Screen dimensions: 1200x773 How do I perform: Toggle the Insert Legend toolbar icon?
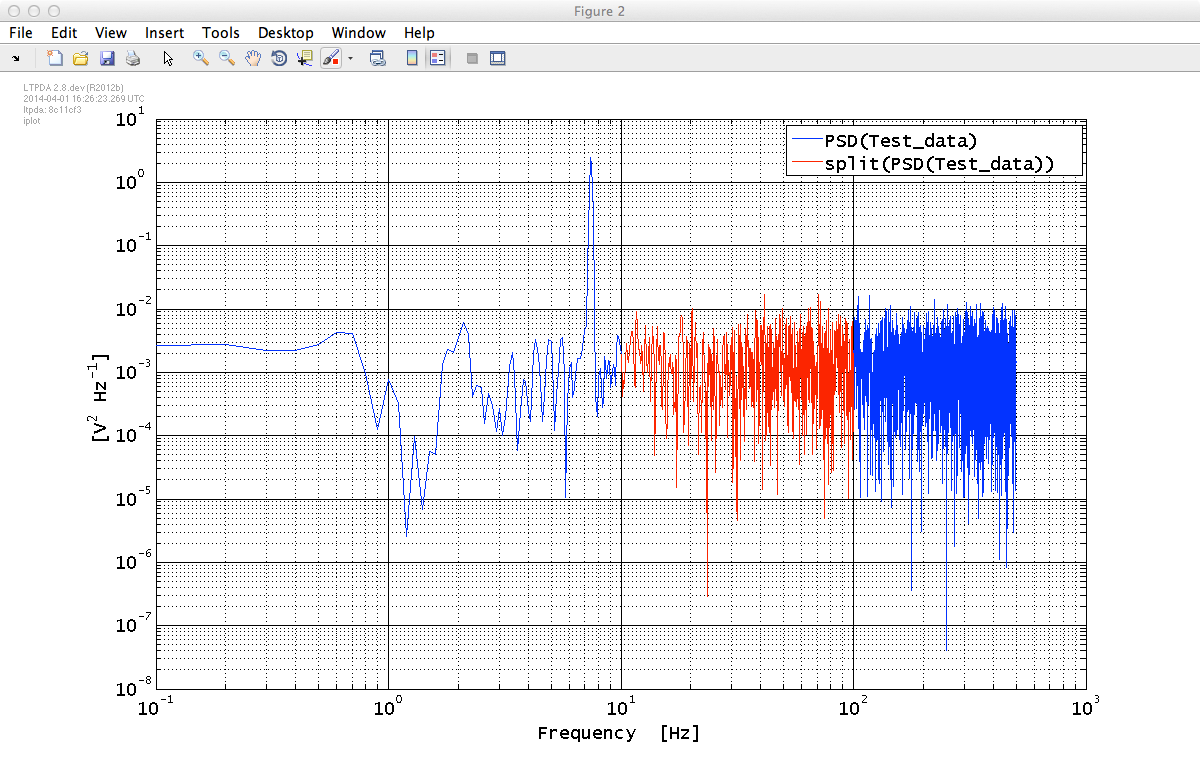(437, 59)
